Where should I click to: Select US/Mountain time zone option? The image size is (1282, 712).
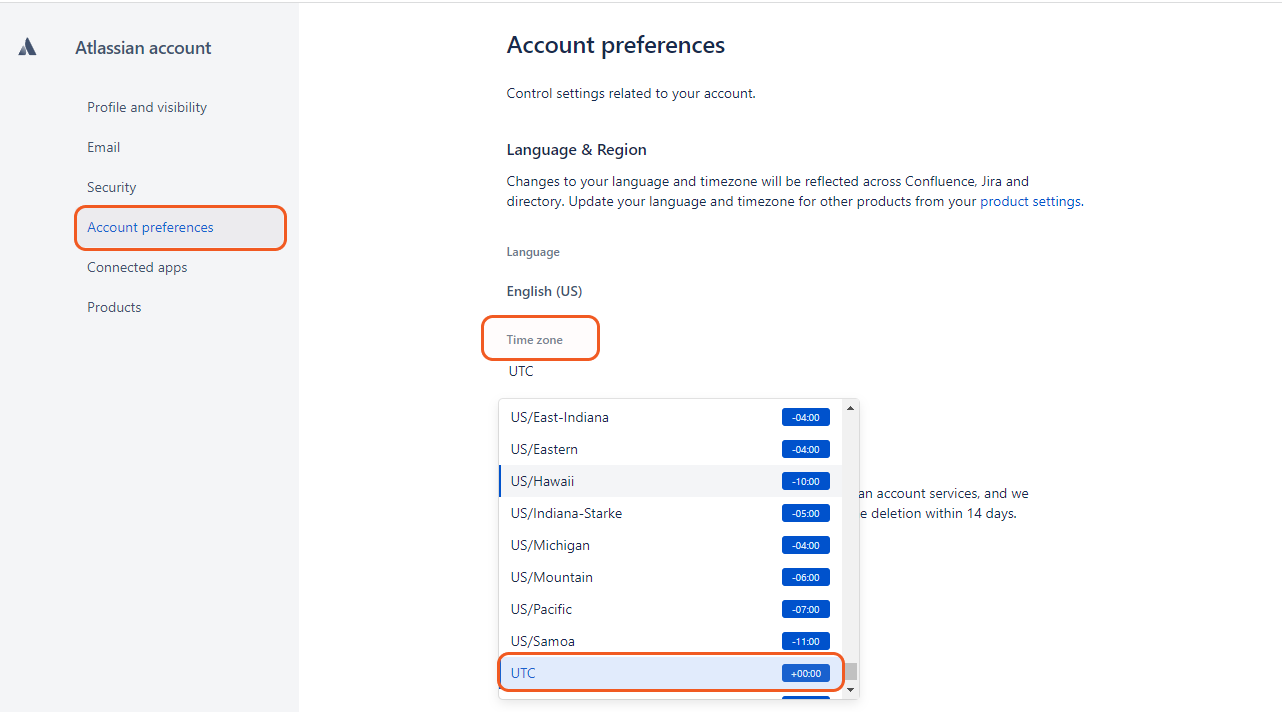(551, 577)
